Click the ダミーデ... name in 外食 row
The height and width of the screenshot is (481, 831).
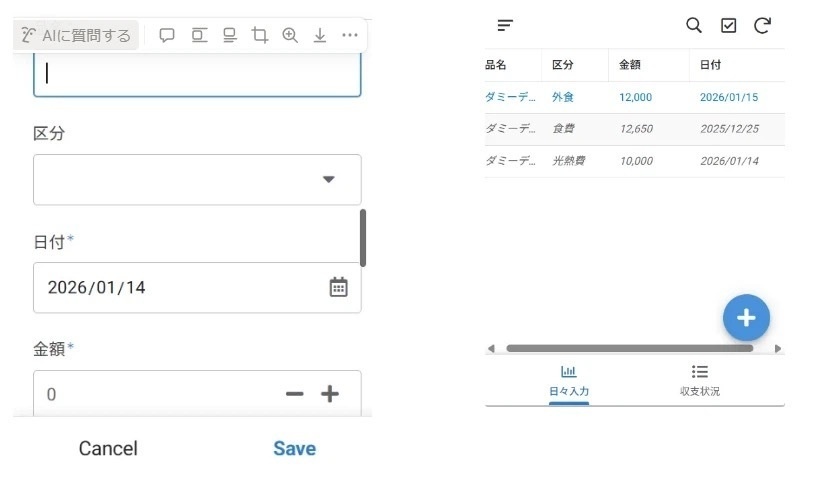(x=510, y=97)
